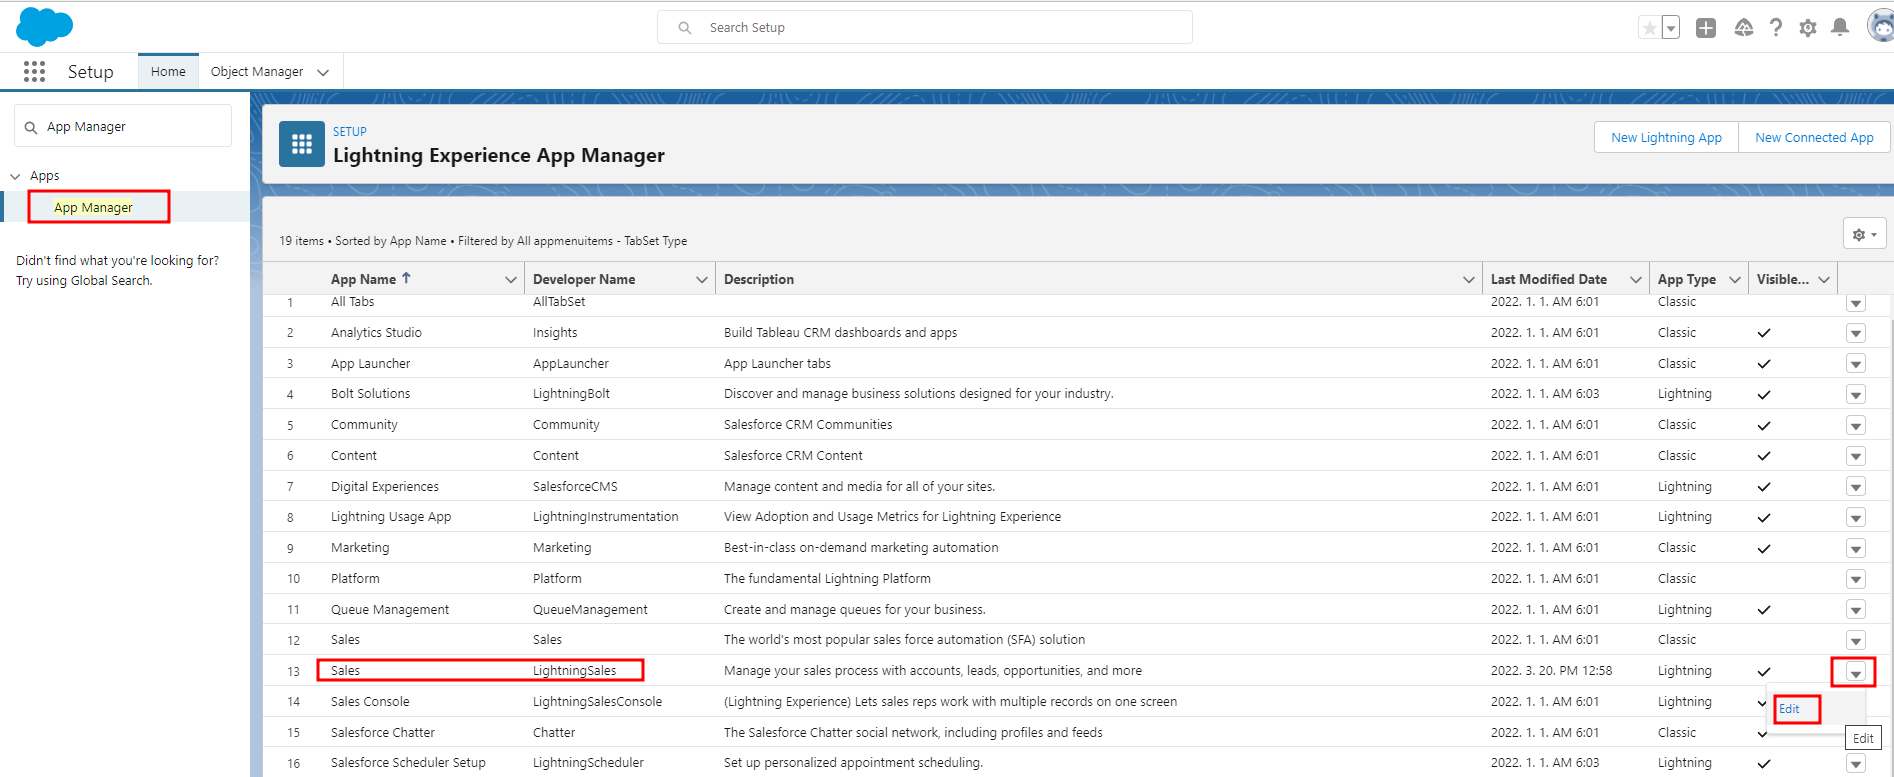This screenshot has height=777, width=1894.
Task: Open the App Name column menu chevron
Action: click(510, 280)
